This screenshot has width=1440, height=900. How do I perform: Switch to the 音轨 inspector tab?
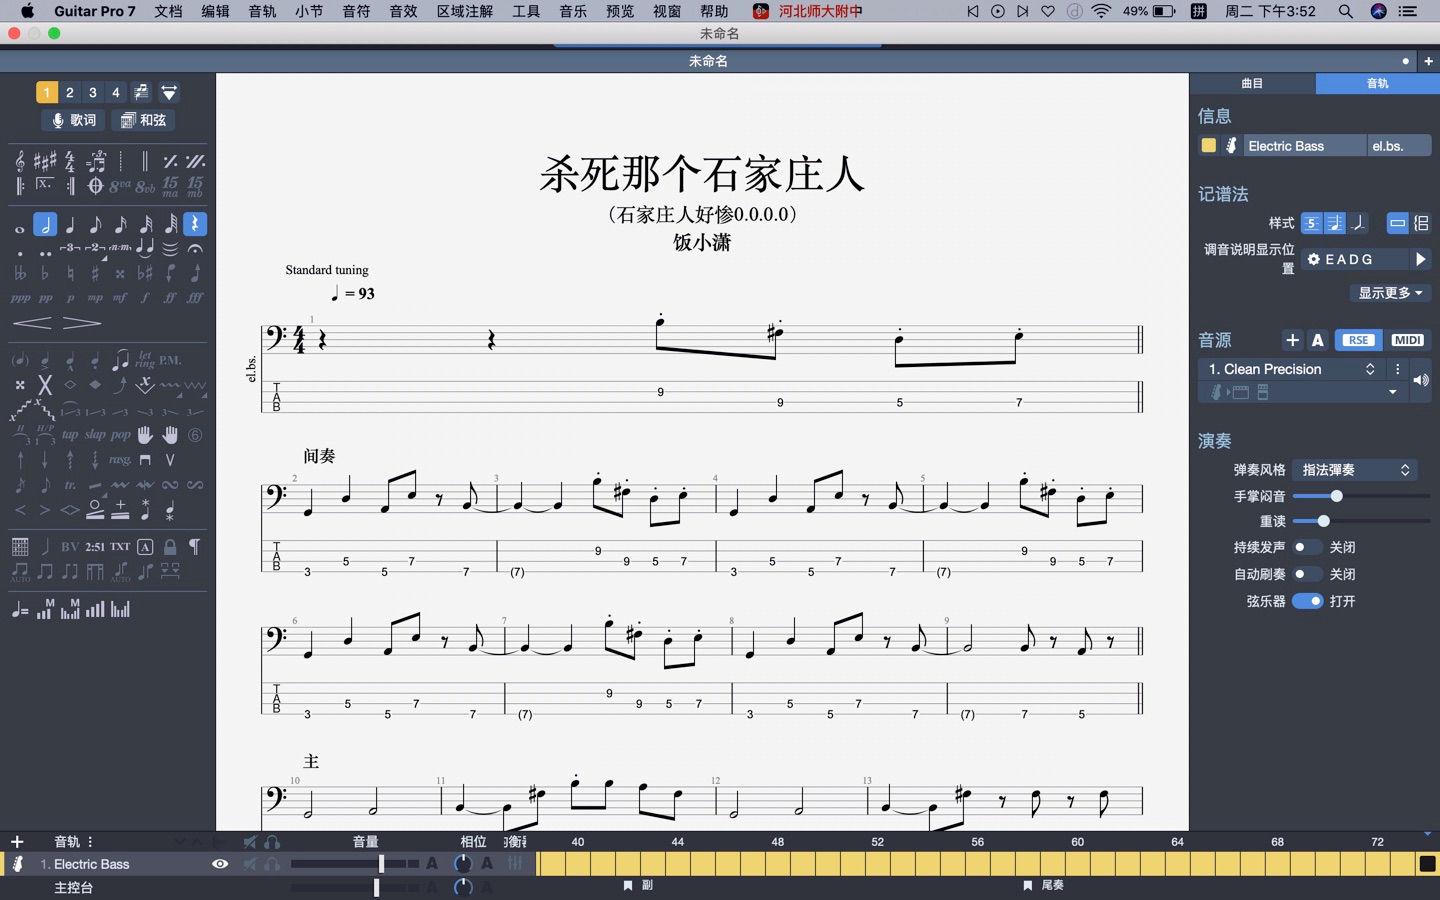[x=1377, y=83]
